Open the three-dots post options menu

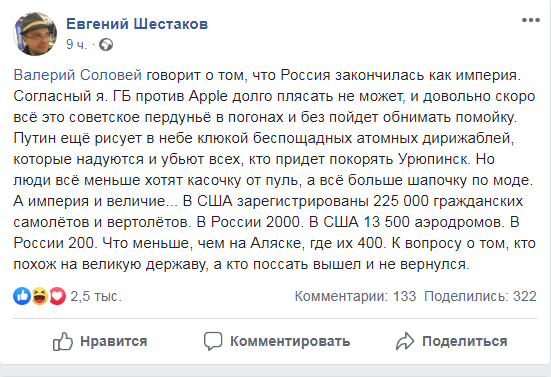(531, 20)
